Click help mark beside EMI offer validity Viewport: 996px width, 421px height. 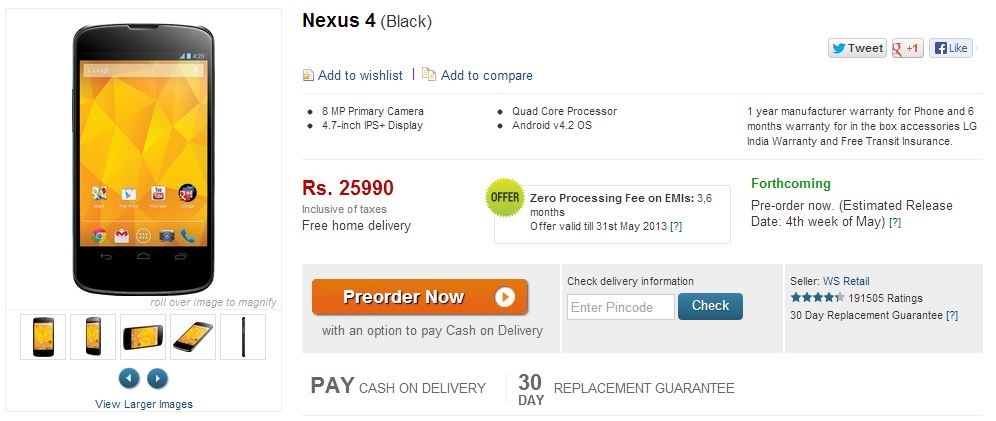pos(676,227)
